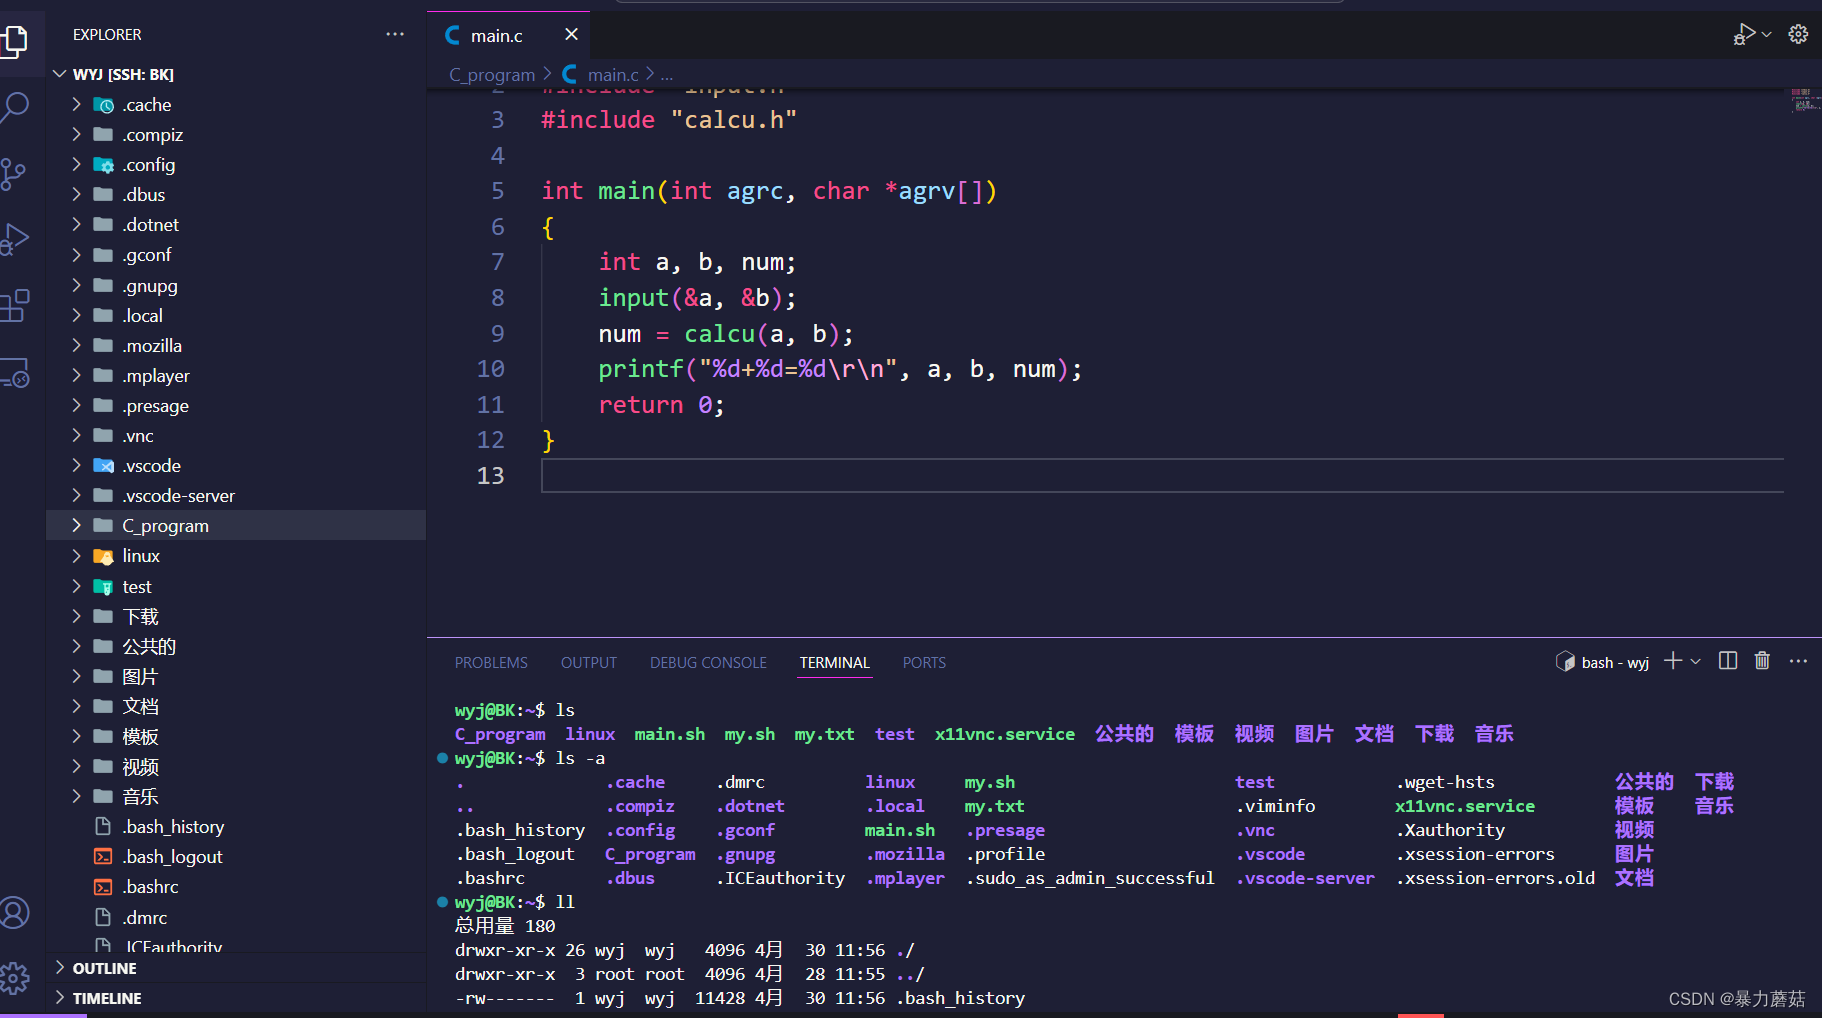1822x1018 pixels.
Task: Open the .bash_logout file
Action: (x=237, y=856)
